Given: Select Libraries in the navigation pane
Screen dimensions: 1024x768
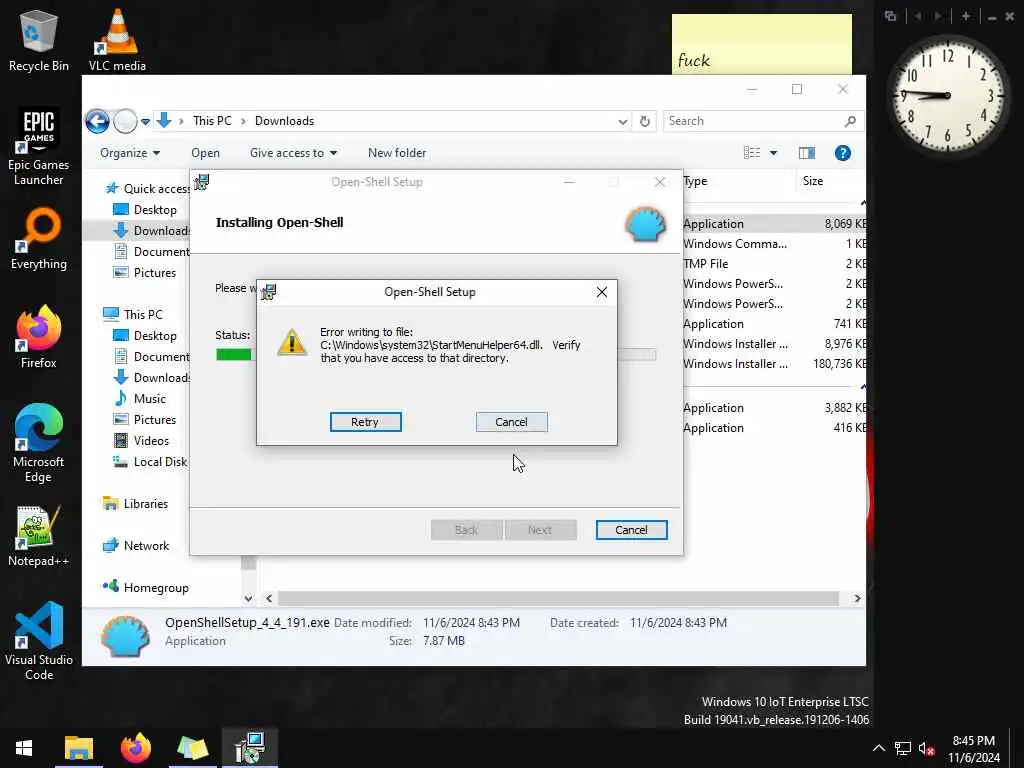Looking at the screenshot, I should 136,504.
